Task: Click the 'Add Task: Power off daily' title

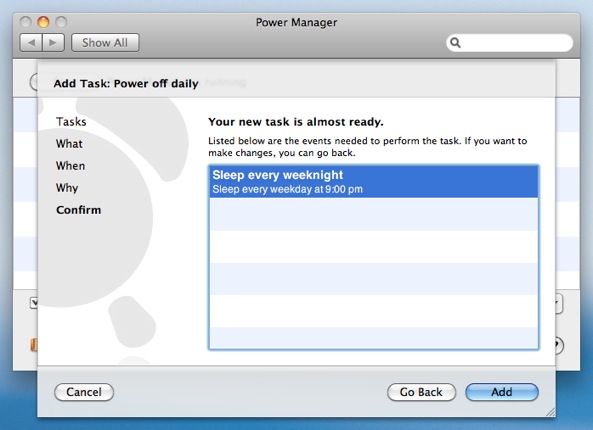Action: click(126, 83)
